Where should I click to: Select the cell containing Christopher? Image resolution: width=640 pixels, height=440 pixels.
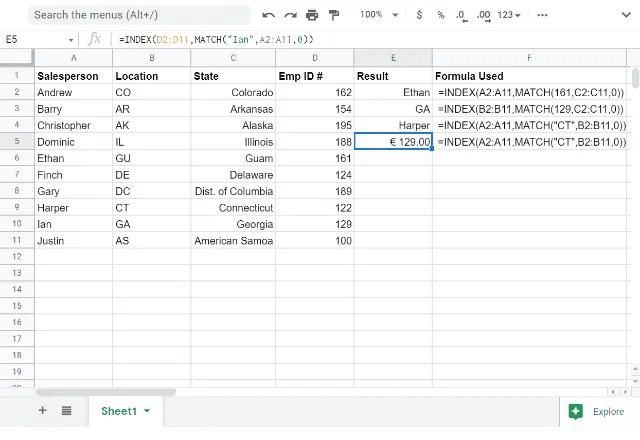pyautogui.click(x=73, y=125)
